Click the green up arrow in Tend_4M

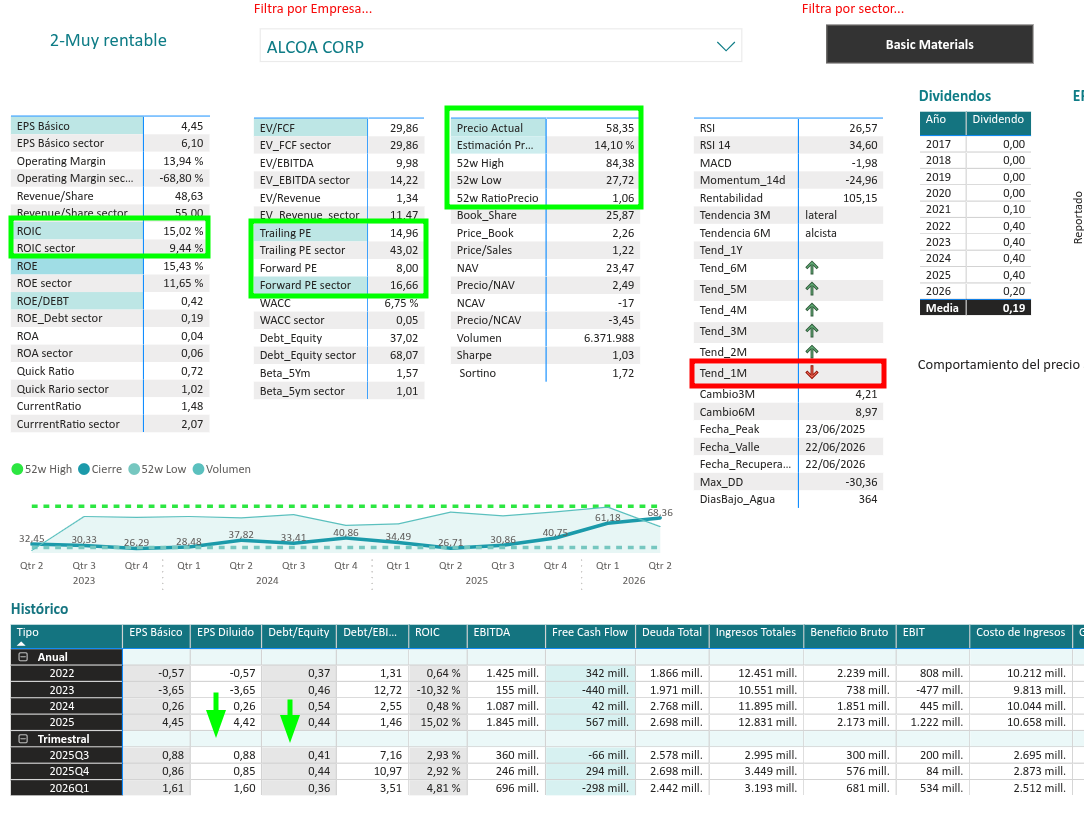click(812, 310)
